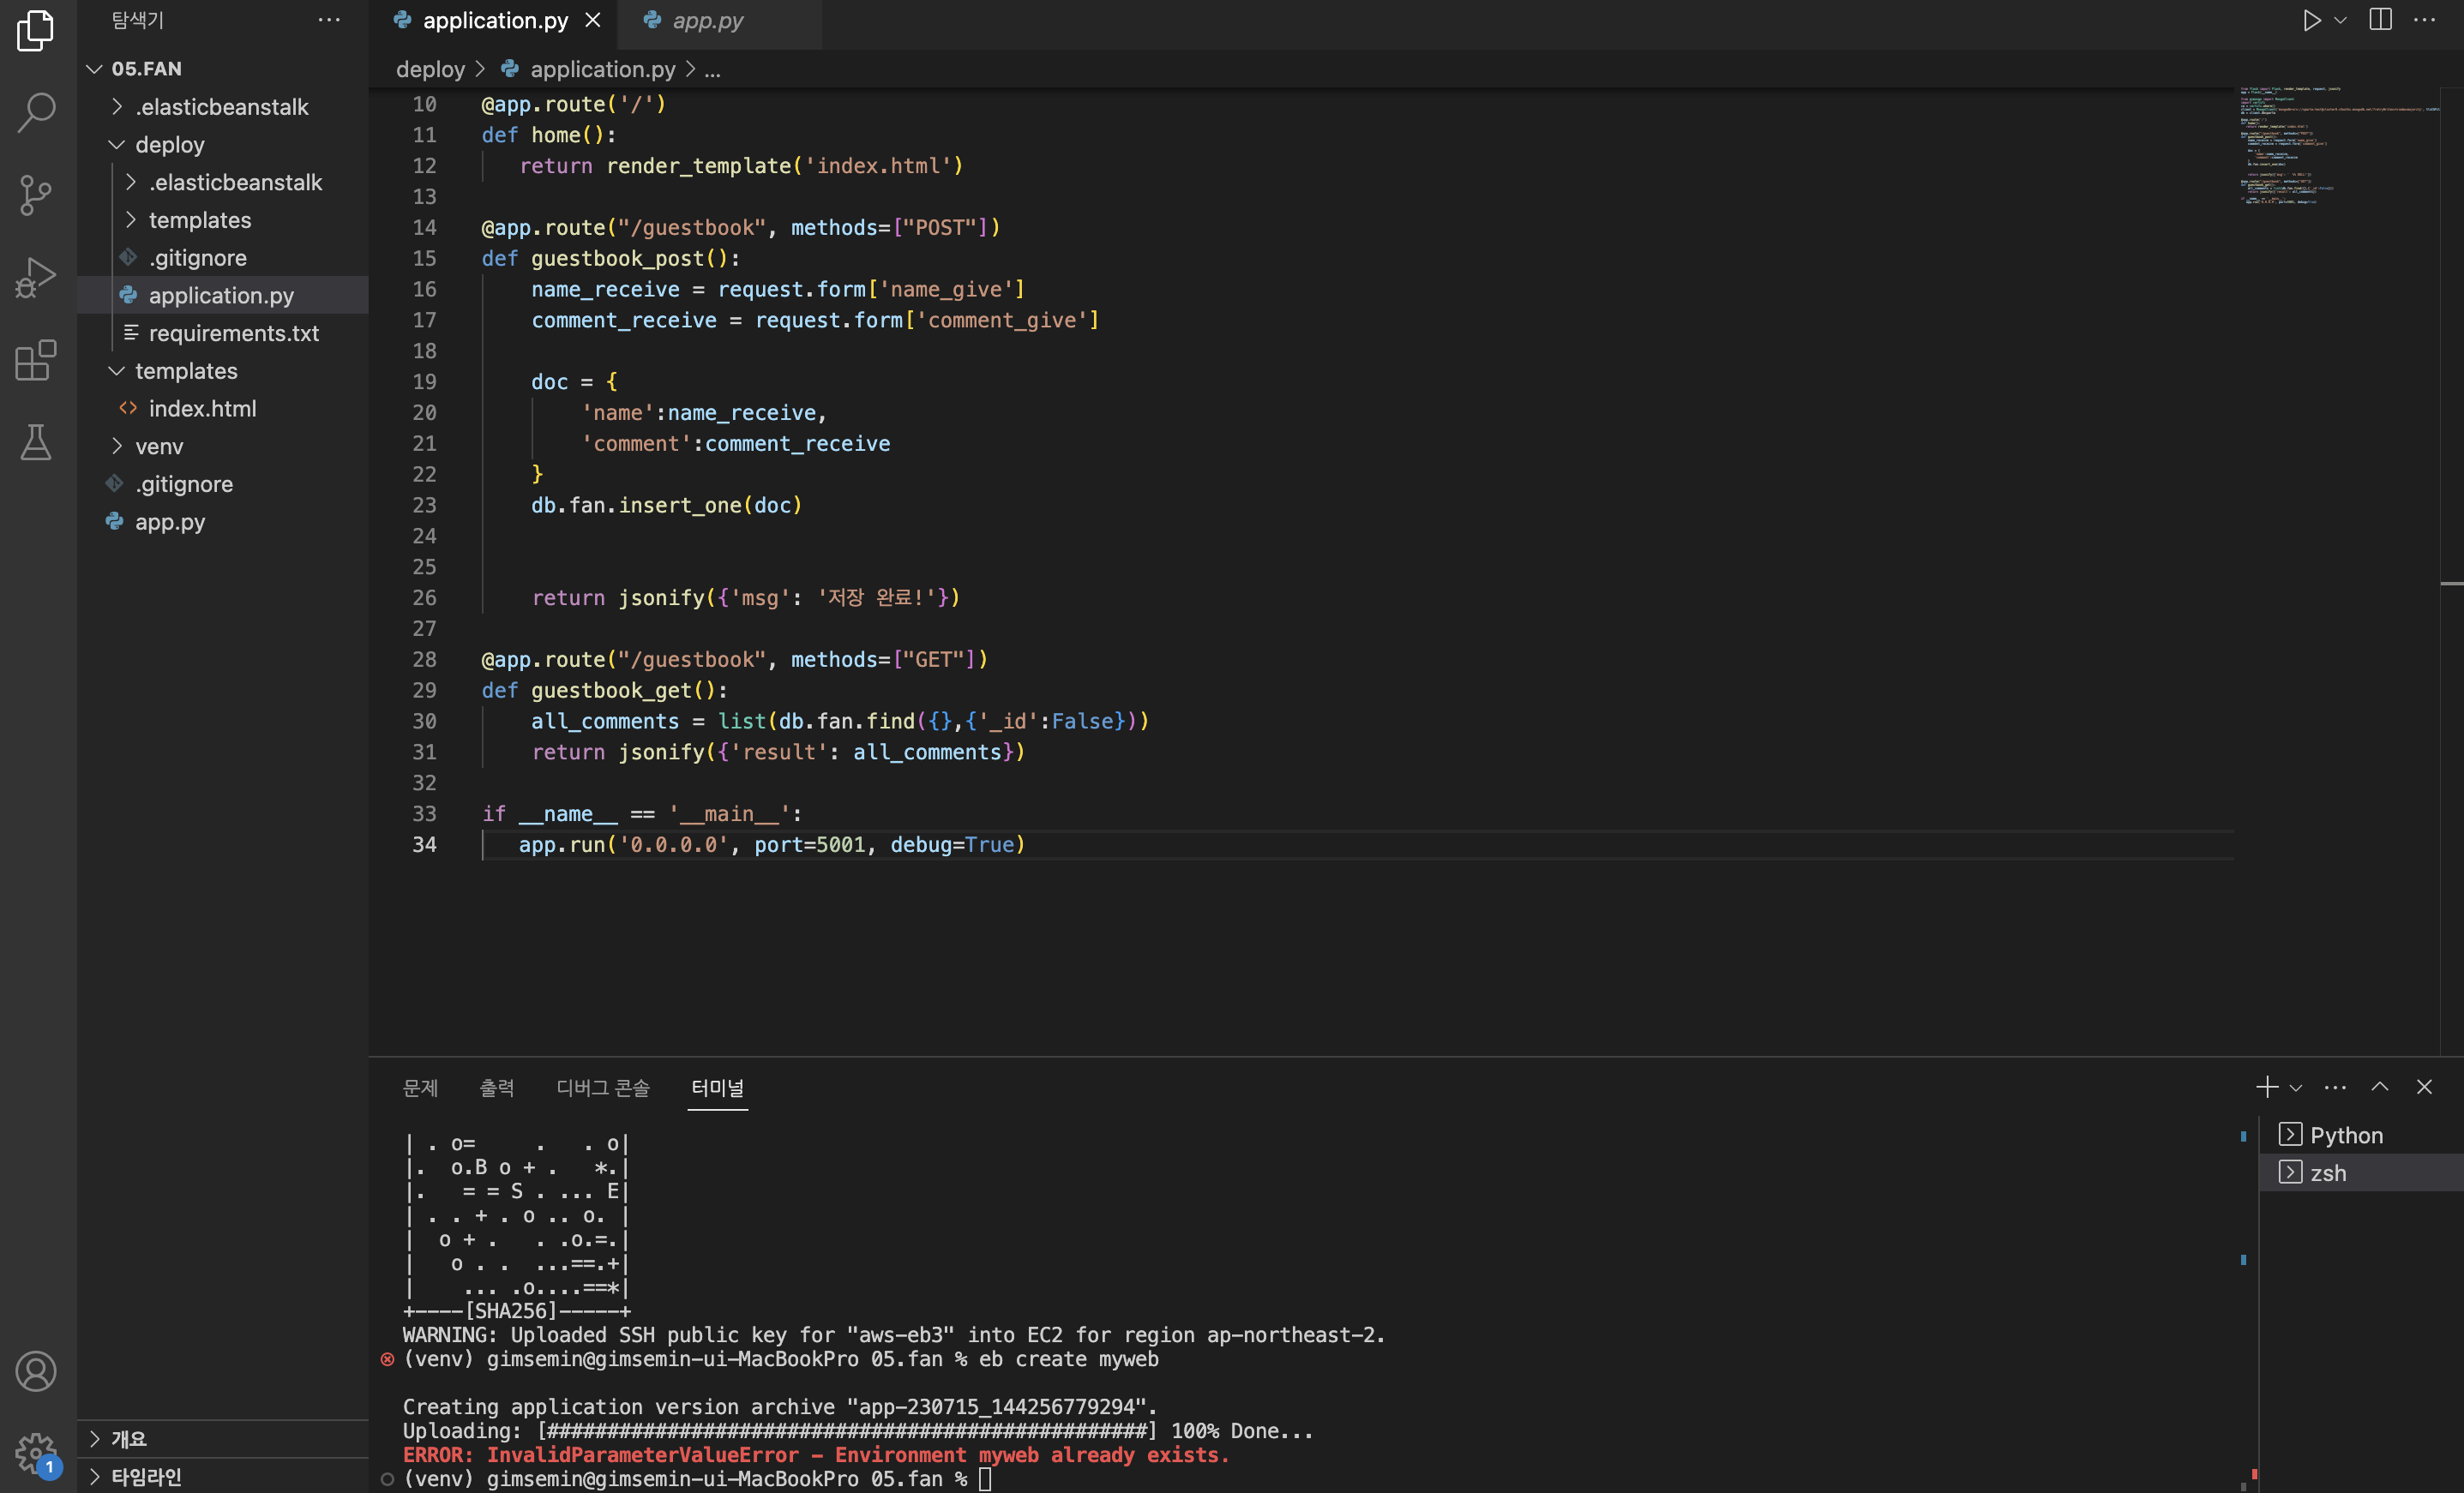Screen dimensions: 2464x1493
Task: Click the 'index.html' string on line 12
Action: pyautogui.click(x=884, y=166)
